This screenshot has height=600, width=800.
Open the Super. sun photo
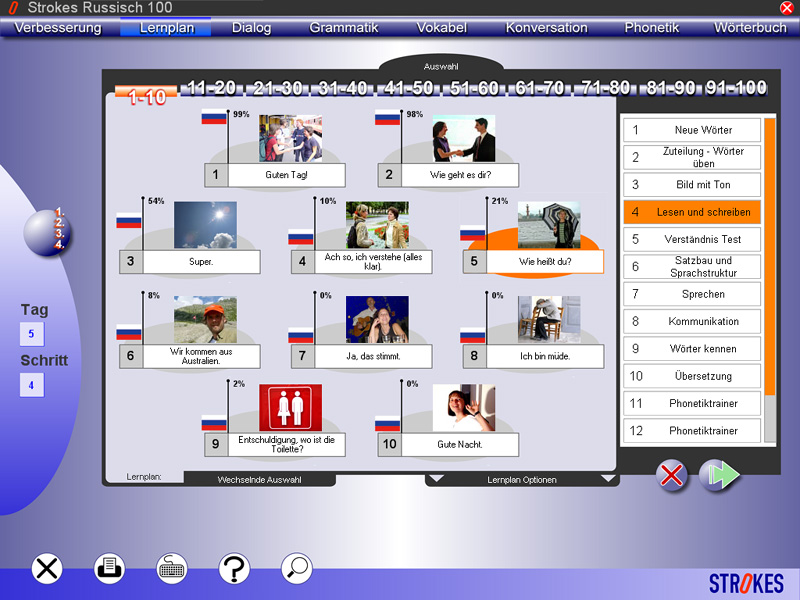205,225
